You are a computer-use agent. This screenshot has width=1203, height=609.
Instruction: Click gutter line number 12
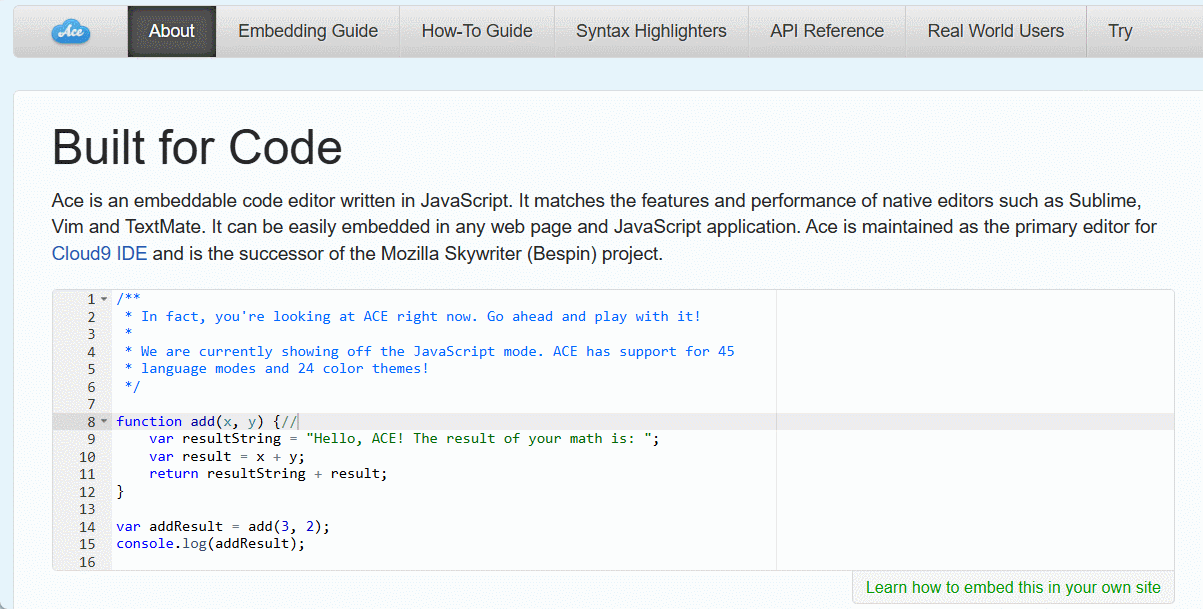(x=87, y=491)
